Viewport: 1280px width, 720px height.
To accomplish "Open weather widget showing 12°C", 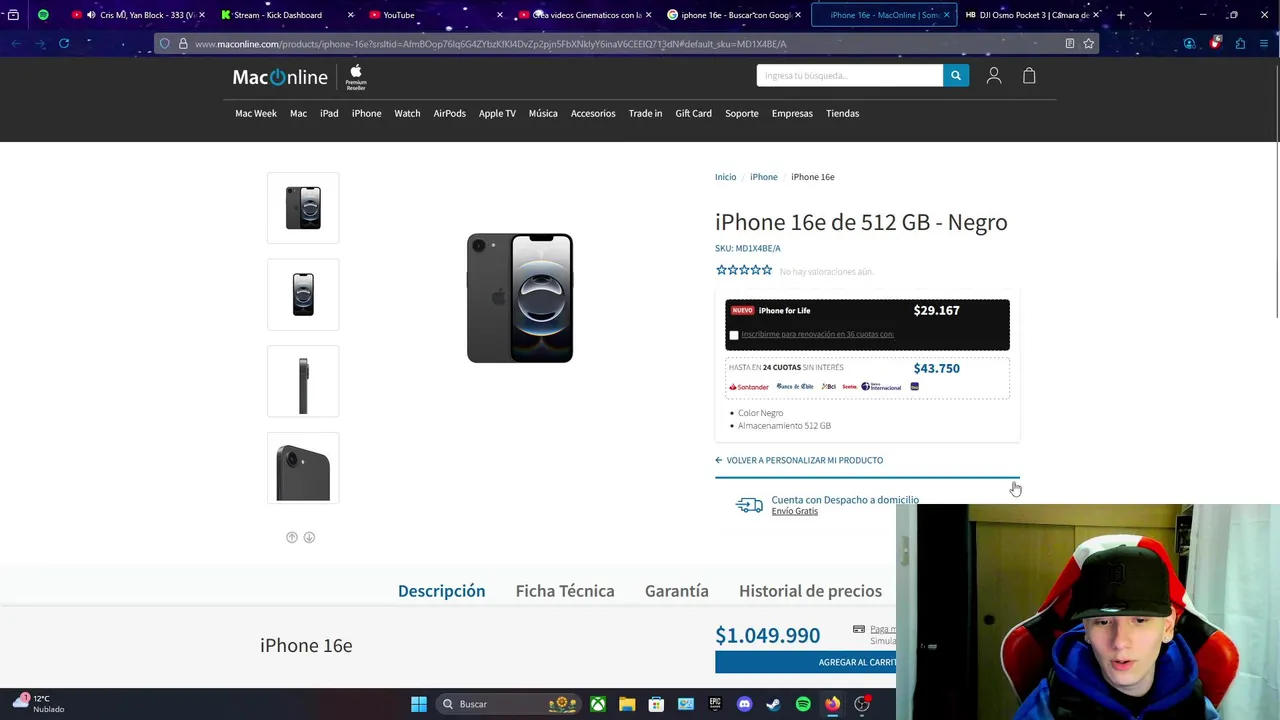I will [40, 704].
